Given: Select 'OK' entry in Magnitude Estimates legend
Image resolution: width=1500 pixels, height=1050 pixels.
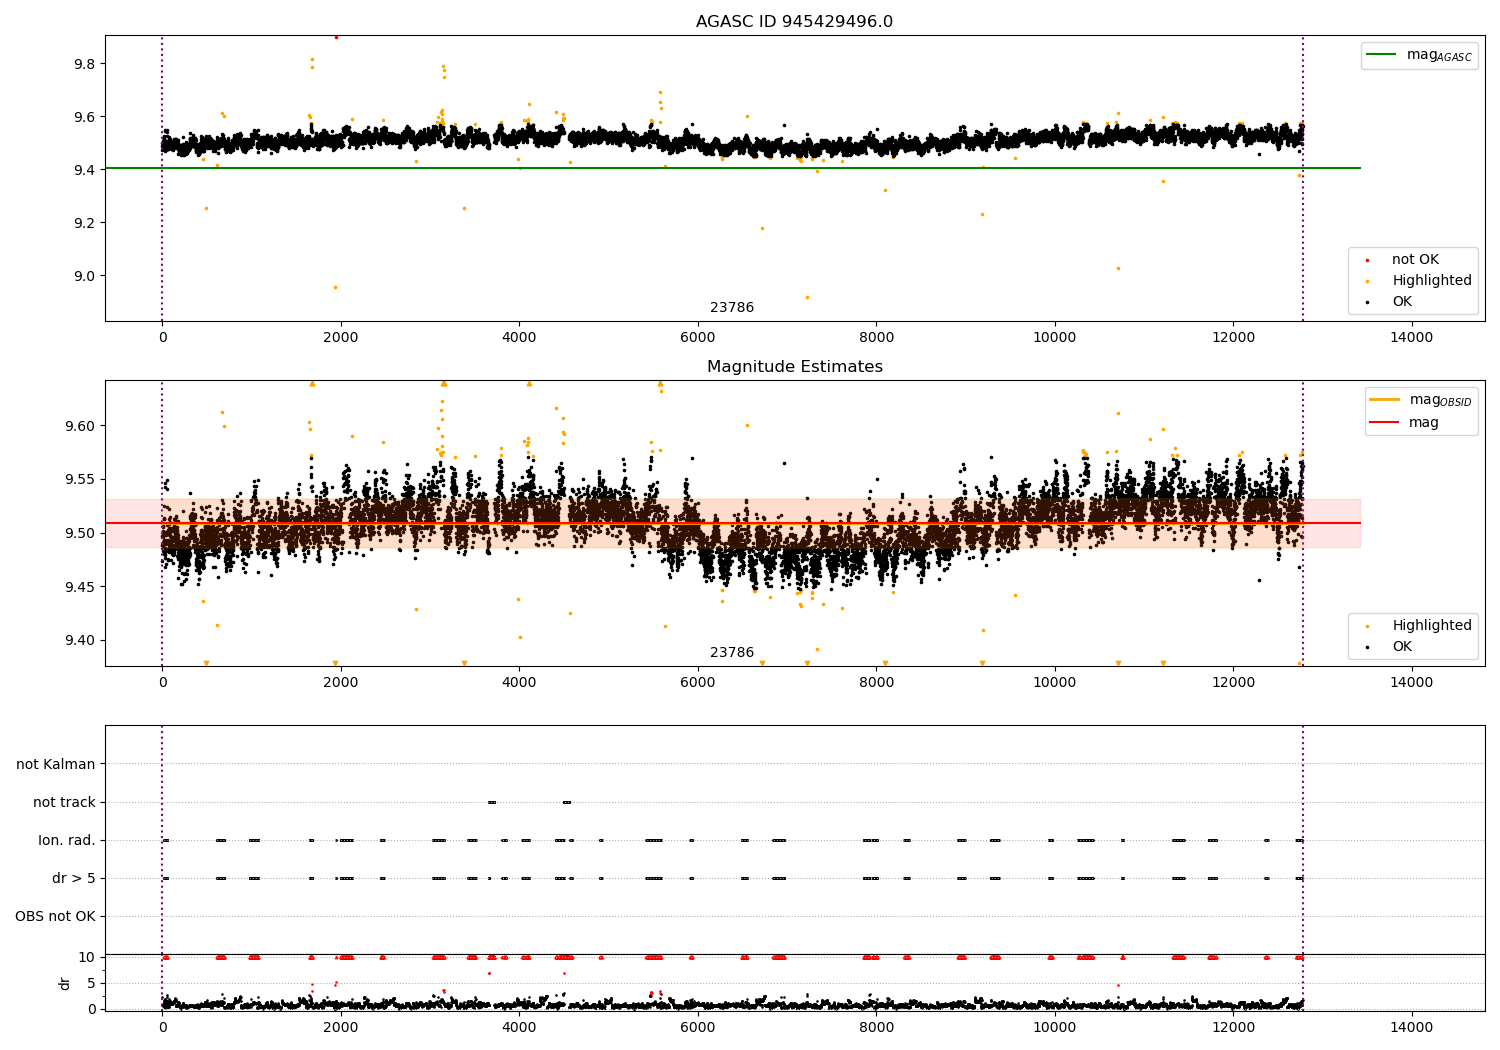Looking at the screenshot, I should [x=1402, y=647].
